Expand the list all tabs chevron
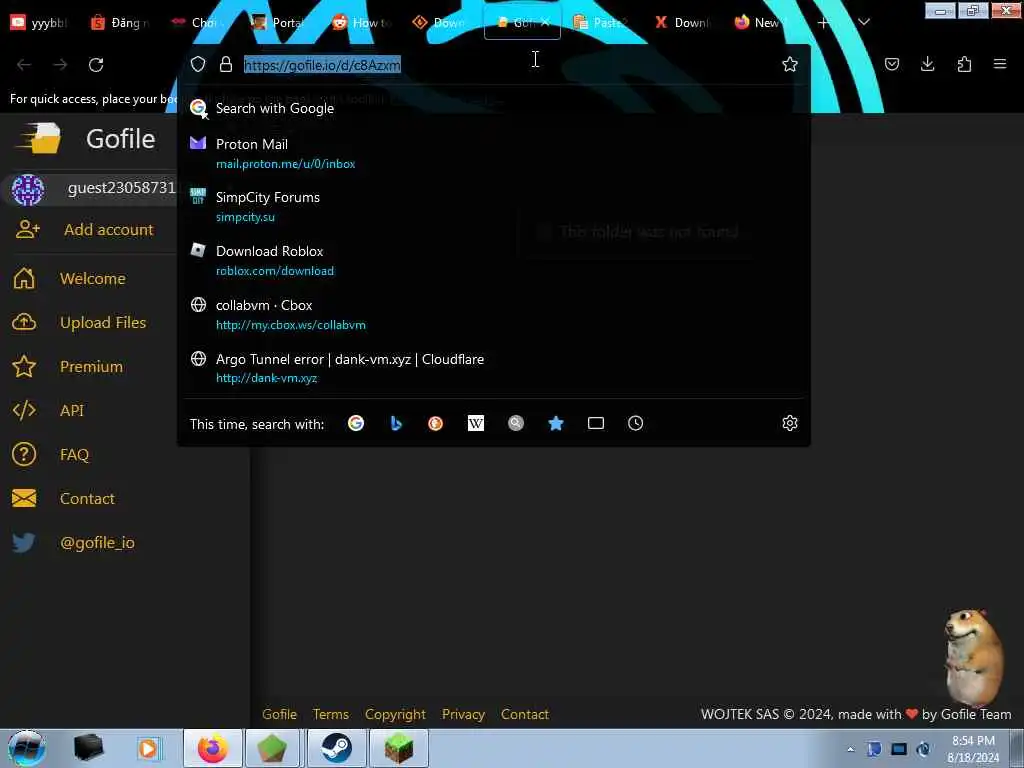Viewport: 1024px width, 768px height. (863, 23)
